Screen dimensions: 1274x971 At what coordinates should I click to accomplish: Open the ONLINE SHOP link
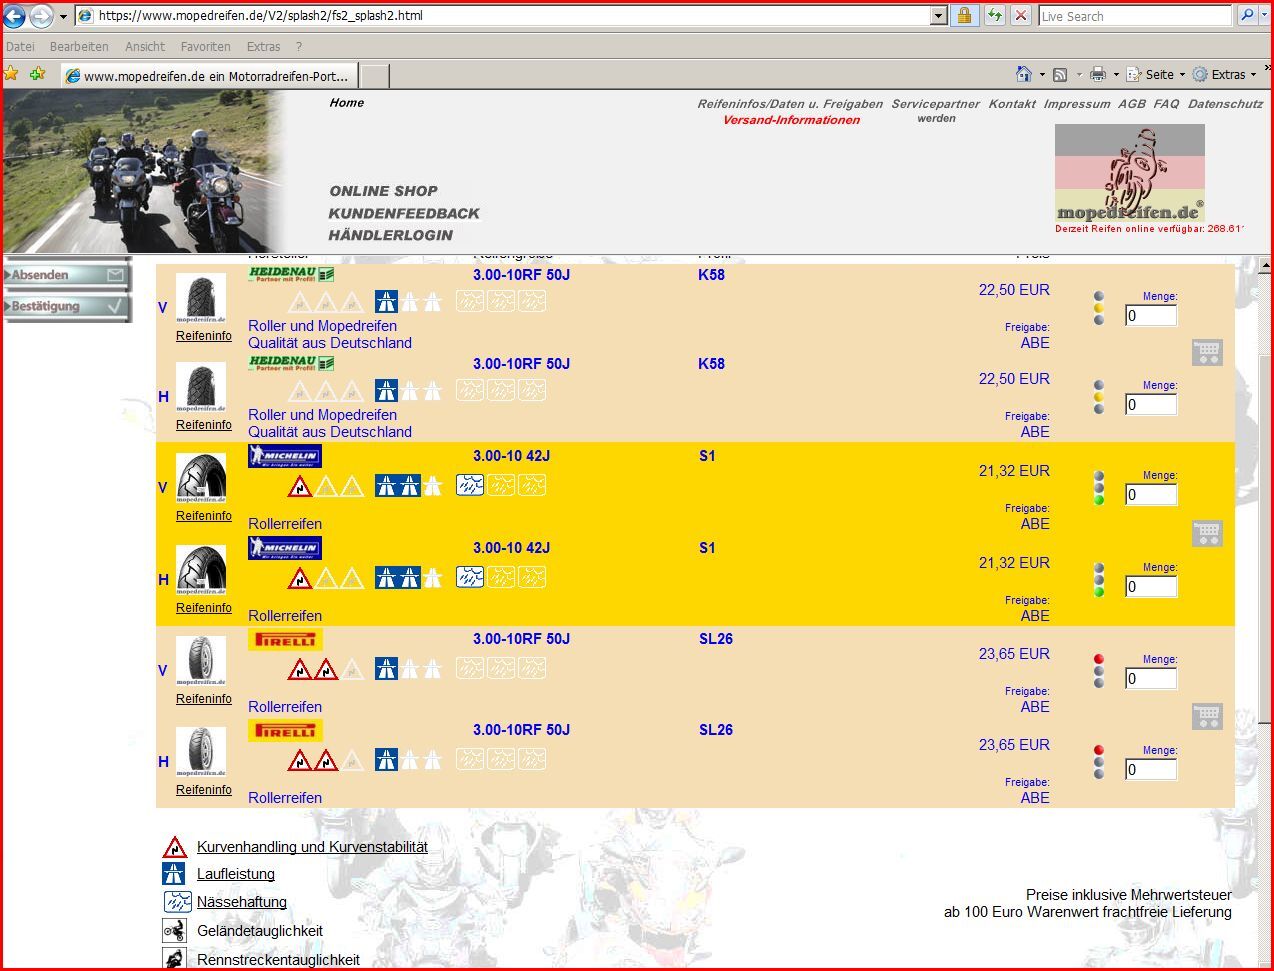point(383,191)
